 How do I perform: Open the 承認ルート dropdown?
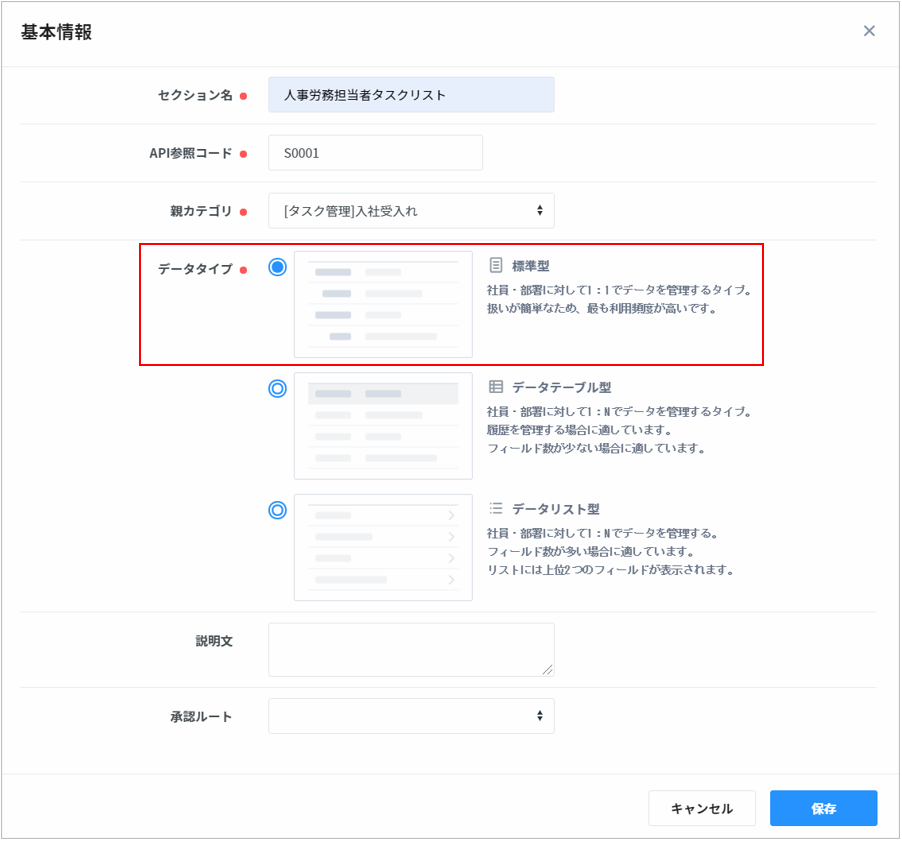[411, 716]
